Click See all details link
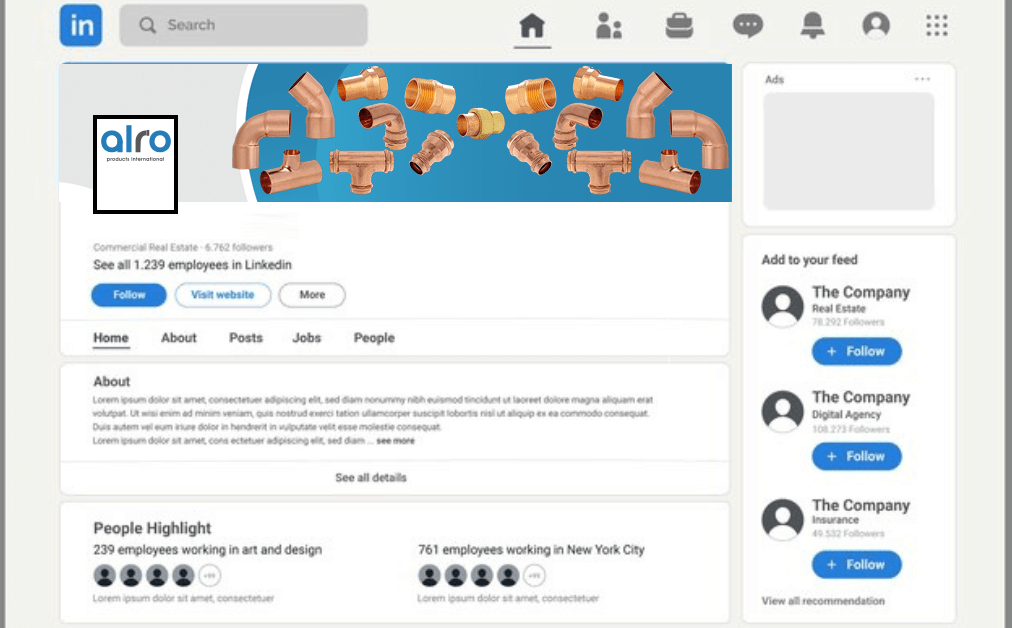Screen dimensions: 1012x628 [370, 478]
